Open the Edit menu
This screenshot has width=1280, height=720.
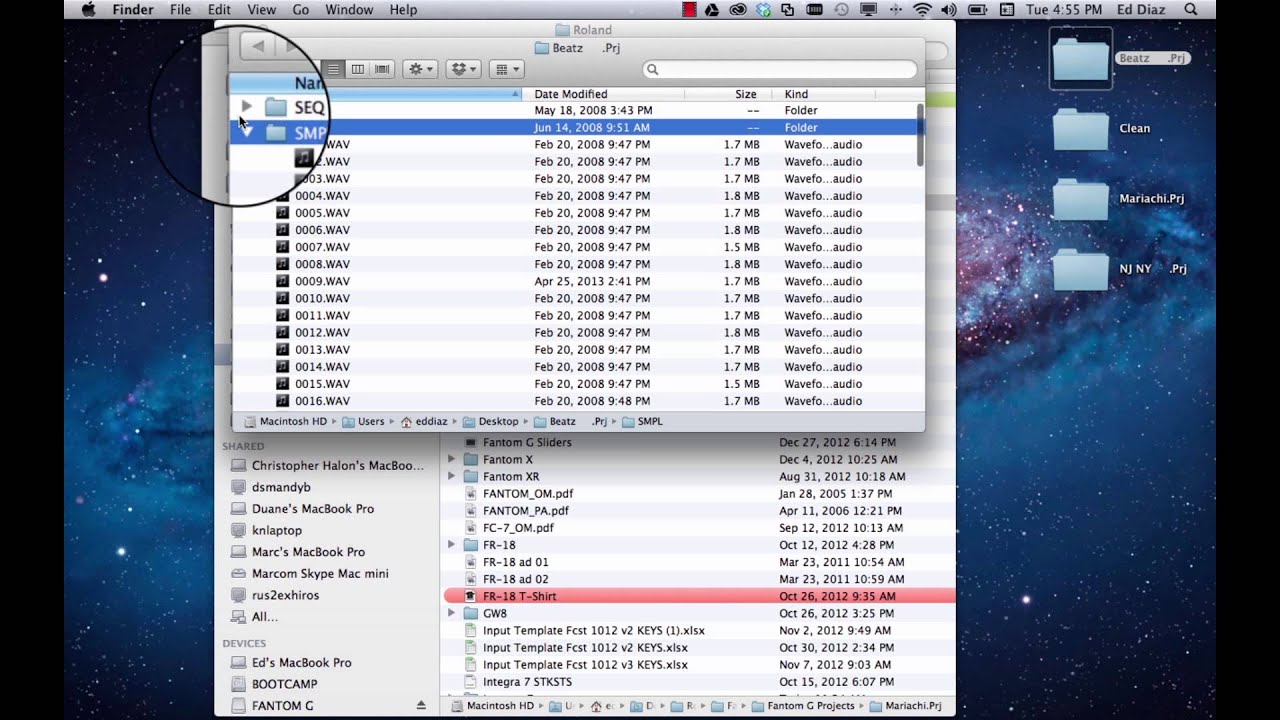[219, 9]
